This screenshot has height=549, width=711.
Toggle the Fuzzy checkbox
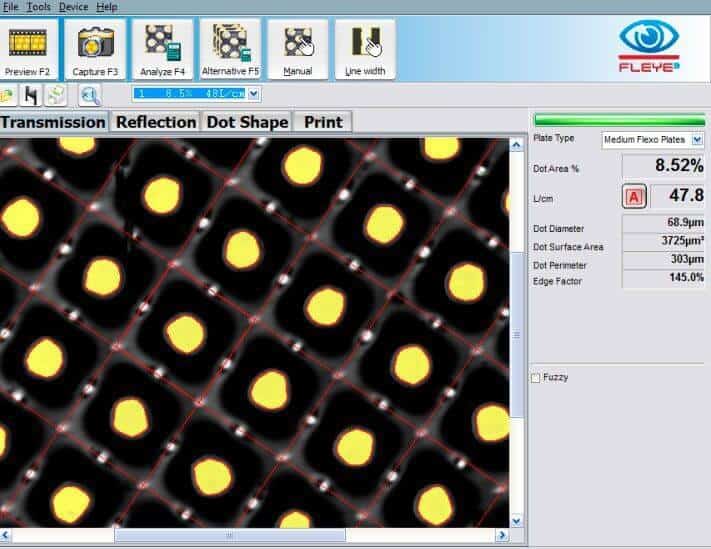coord(536,378)
